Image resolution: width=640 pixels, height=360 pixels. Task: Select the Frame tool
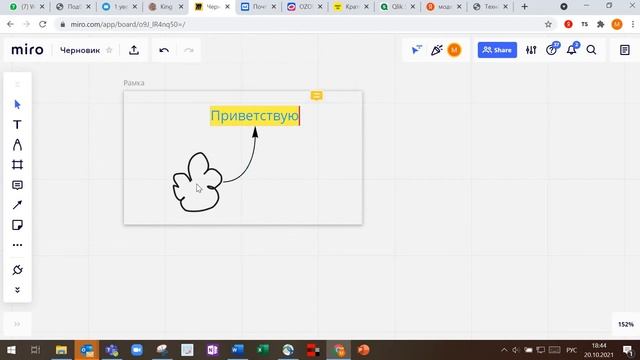click(17, 164)
